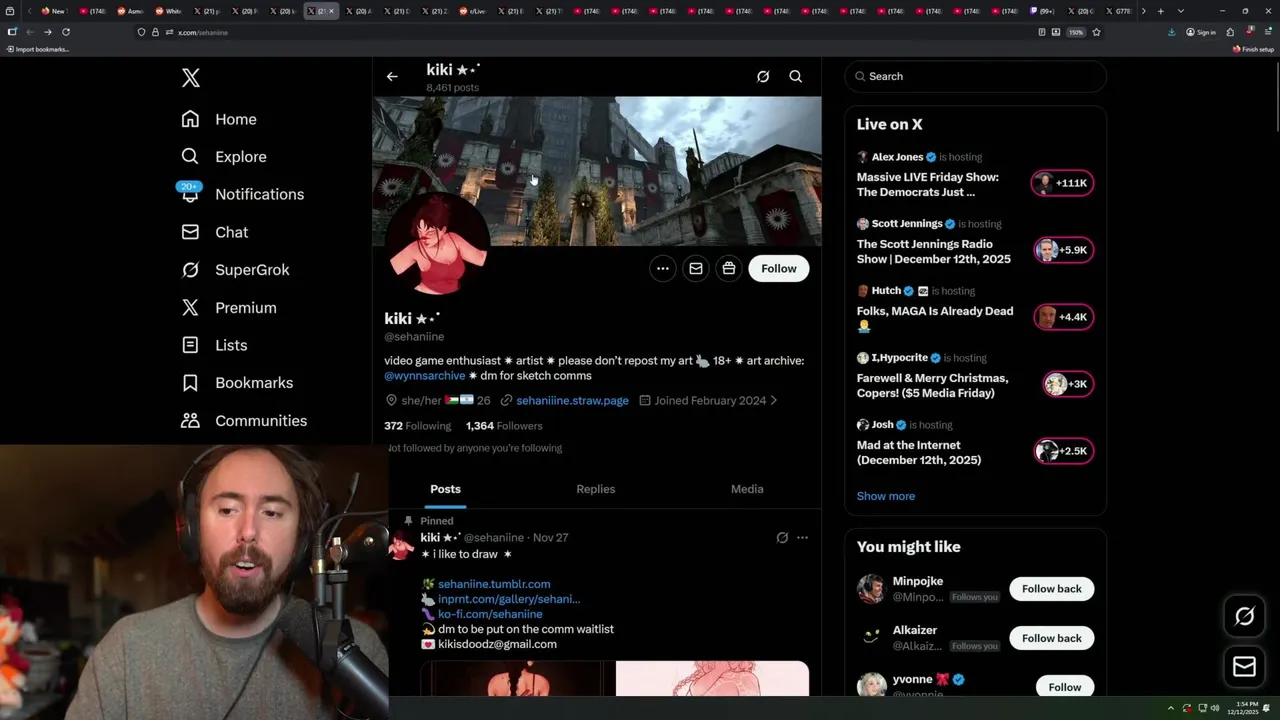Image resolution: width=1280 pixels, height=720 pixels.
Task: Open sehaniine.tumblr.com link
Action: coord(494,584)
